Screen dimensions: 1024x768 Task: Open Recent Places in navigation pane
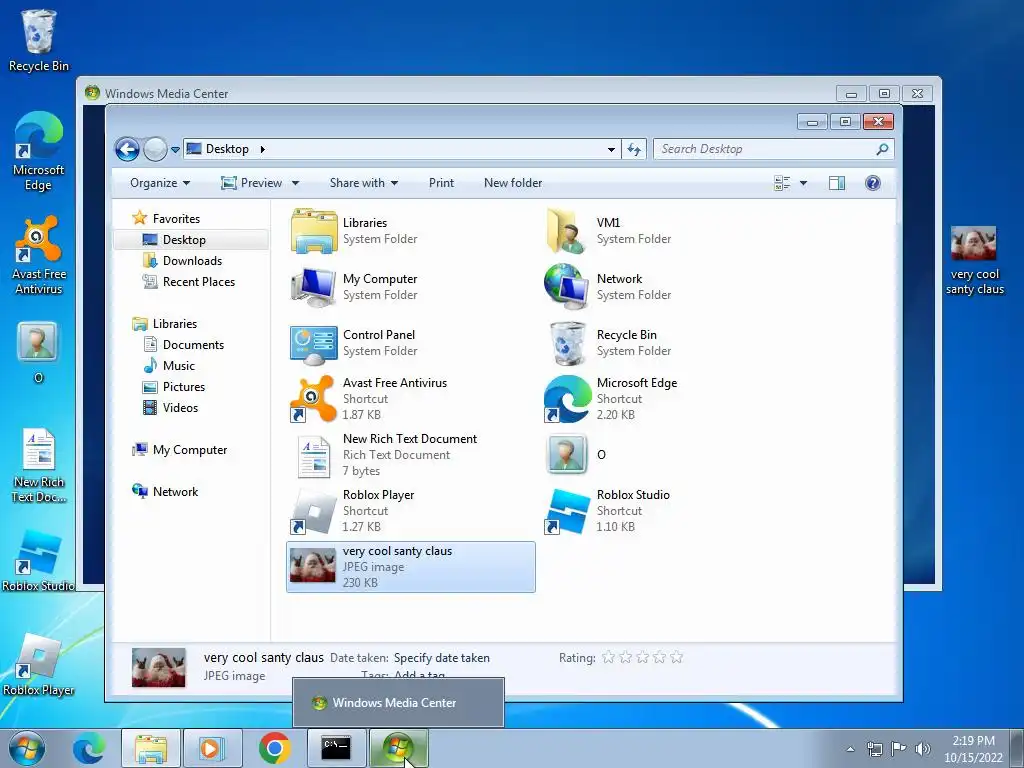[199, 281]
